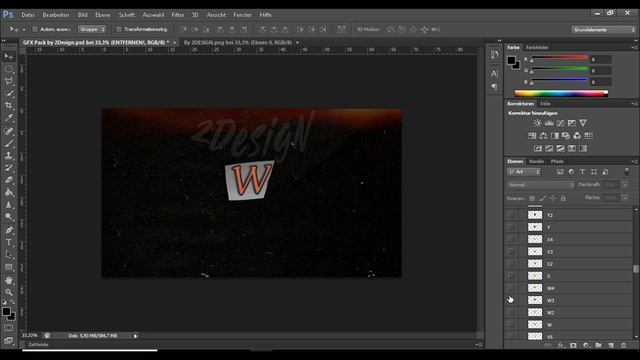Open the Deckkraft opacity slider arrow
The width and height of the screenshot is (640, 360).
coord(625,185)
